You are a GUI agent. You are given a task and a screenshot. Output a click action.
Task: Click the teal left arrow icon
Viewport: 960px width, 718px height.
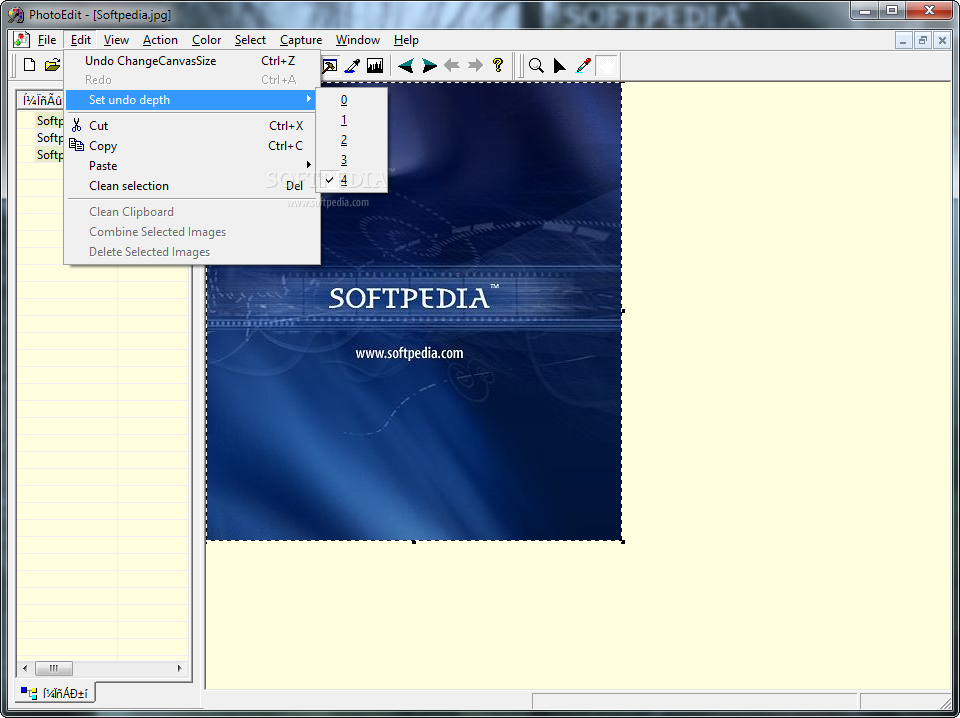(x=405, y=65)
